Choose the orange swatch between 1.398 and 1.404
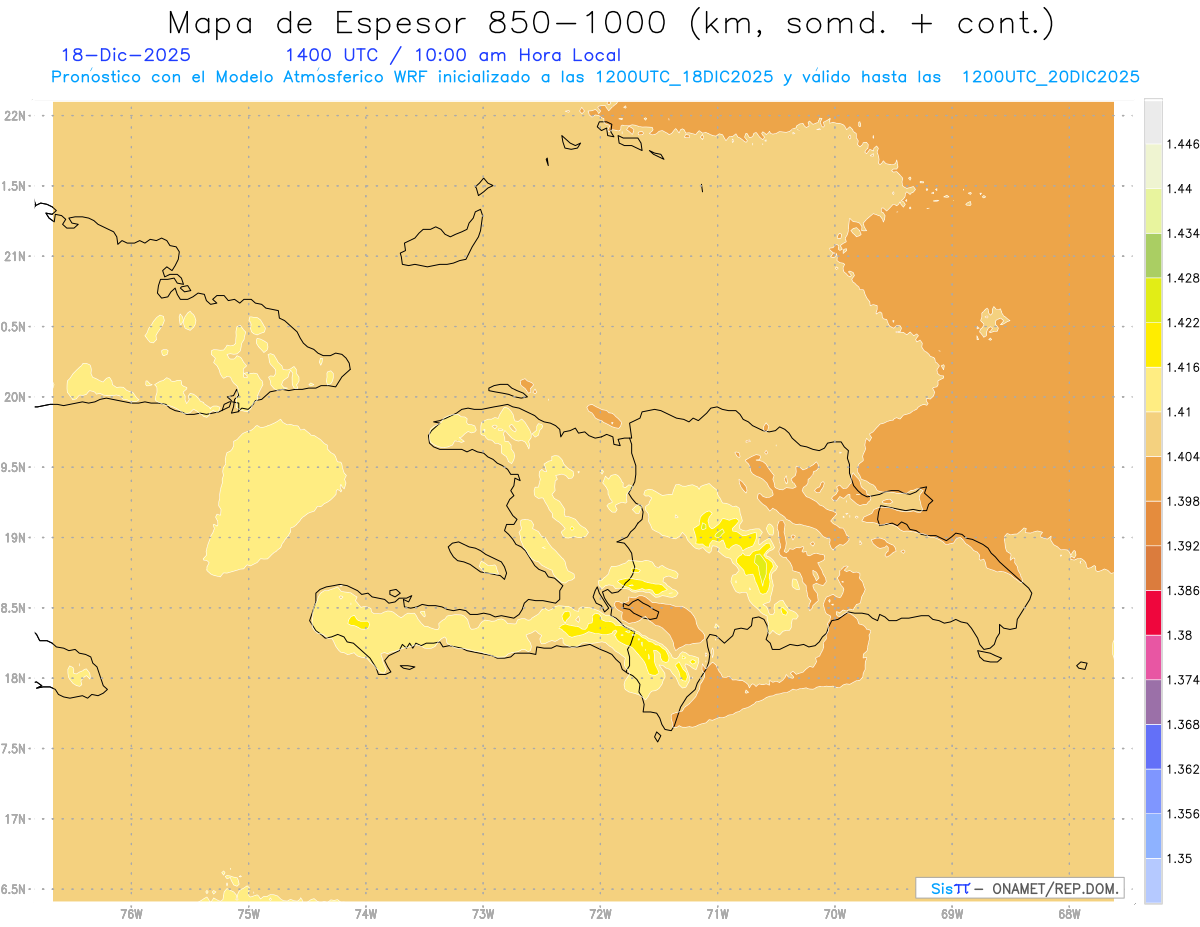This screenshot has width=1200, height=927. pyautogui.click(x=1153, y=478)
